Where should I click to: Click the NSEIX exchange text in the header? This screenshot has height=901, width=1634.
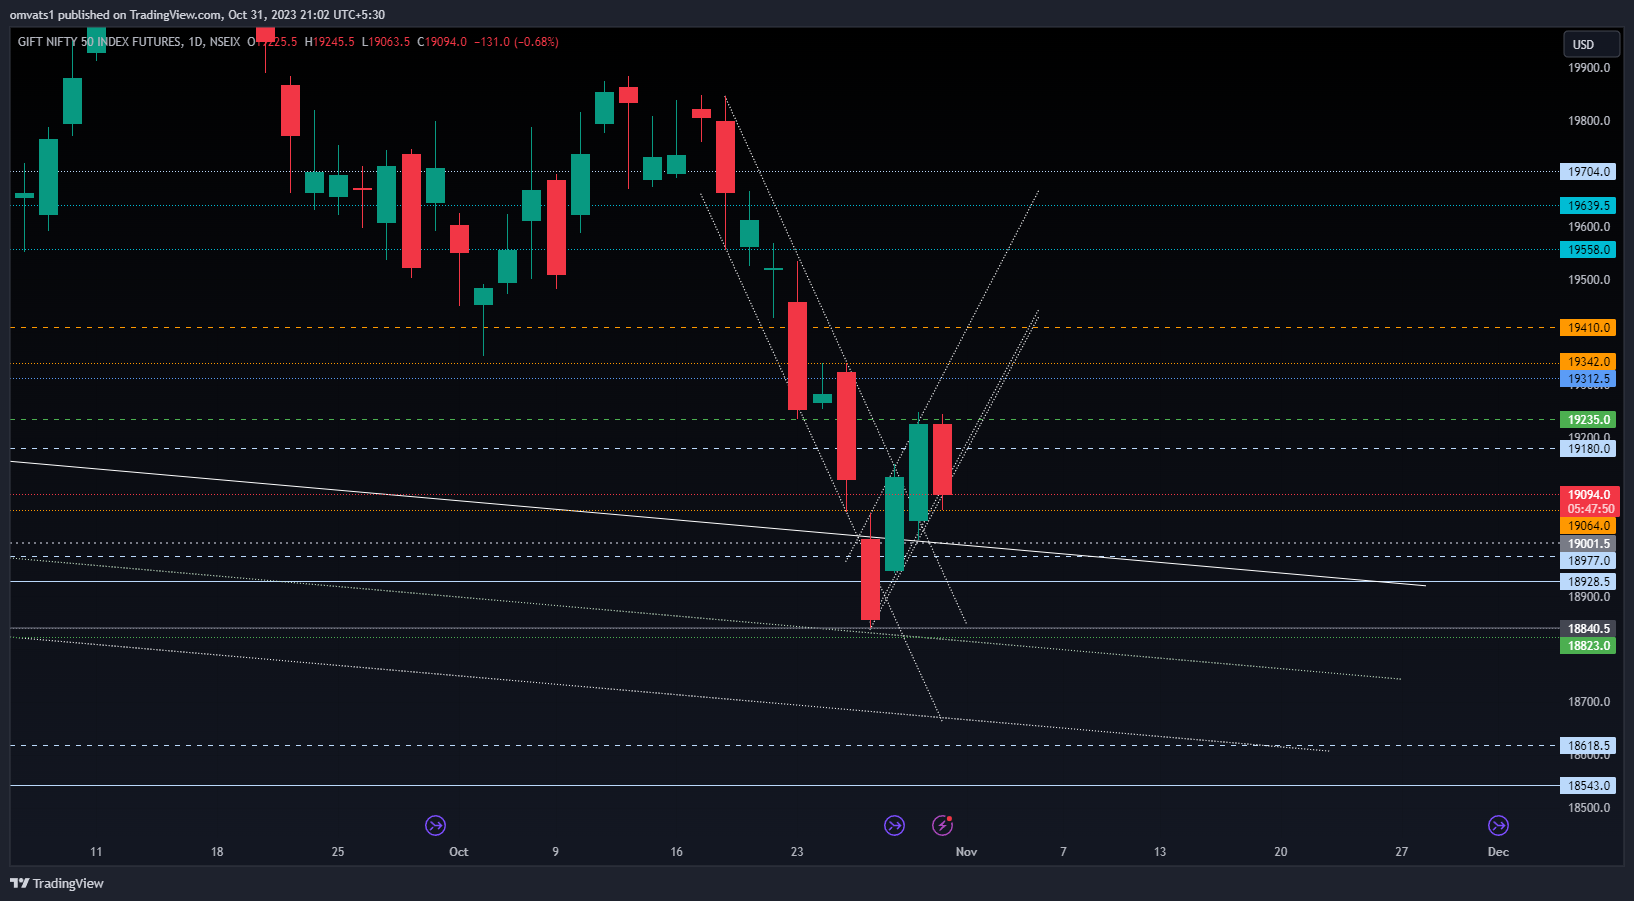(x=225, y=42)
